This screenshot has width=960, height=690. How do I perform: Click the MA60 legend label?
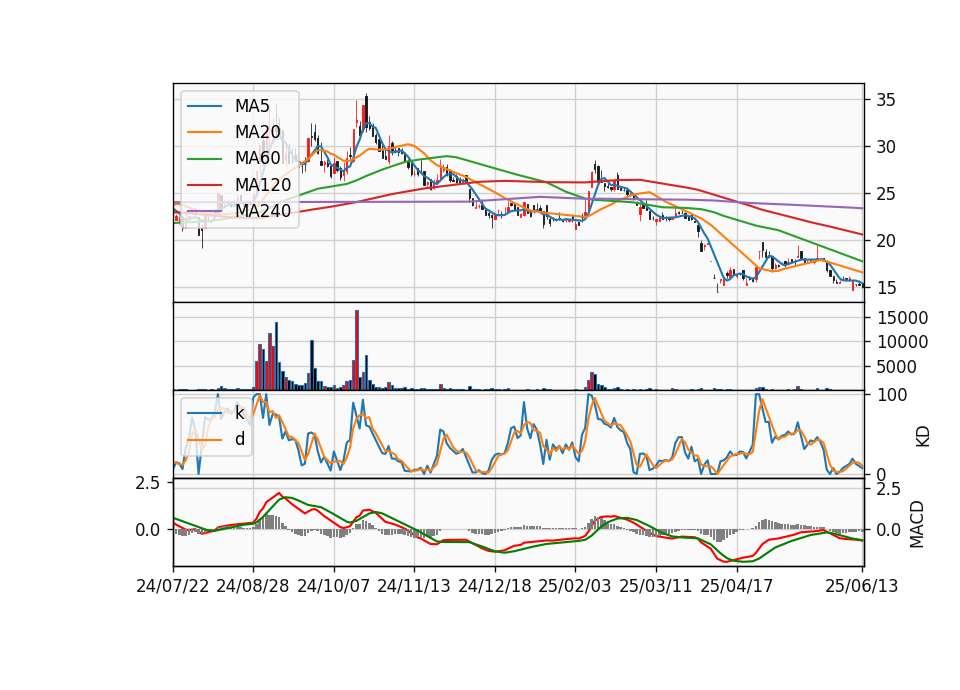257,158
